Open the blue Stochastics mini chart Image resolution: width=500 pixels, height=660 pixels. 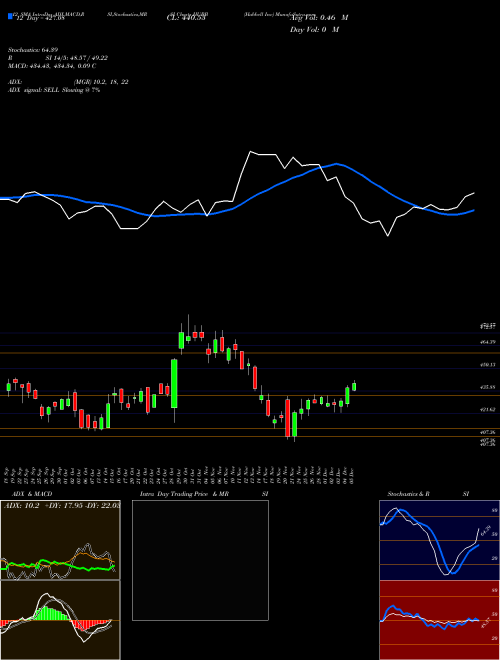(439, 540)
